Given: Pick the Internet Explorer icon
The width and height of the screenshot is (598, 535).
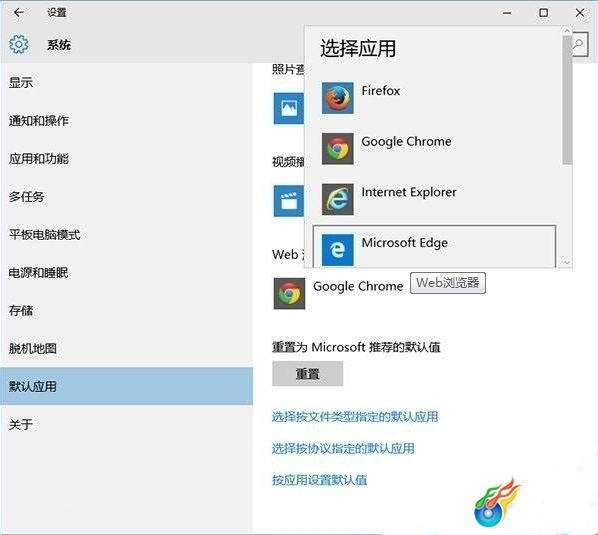Looking at the screenshot, I should [337, 199].
